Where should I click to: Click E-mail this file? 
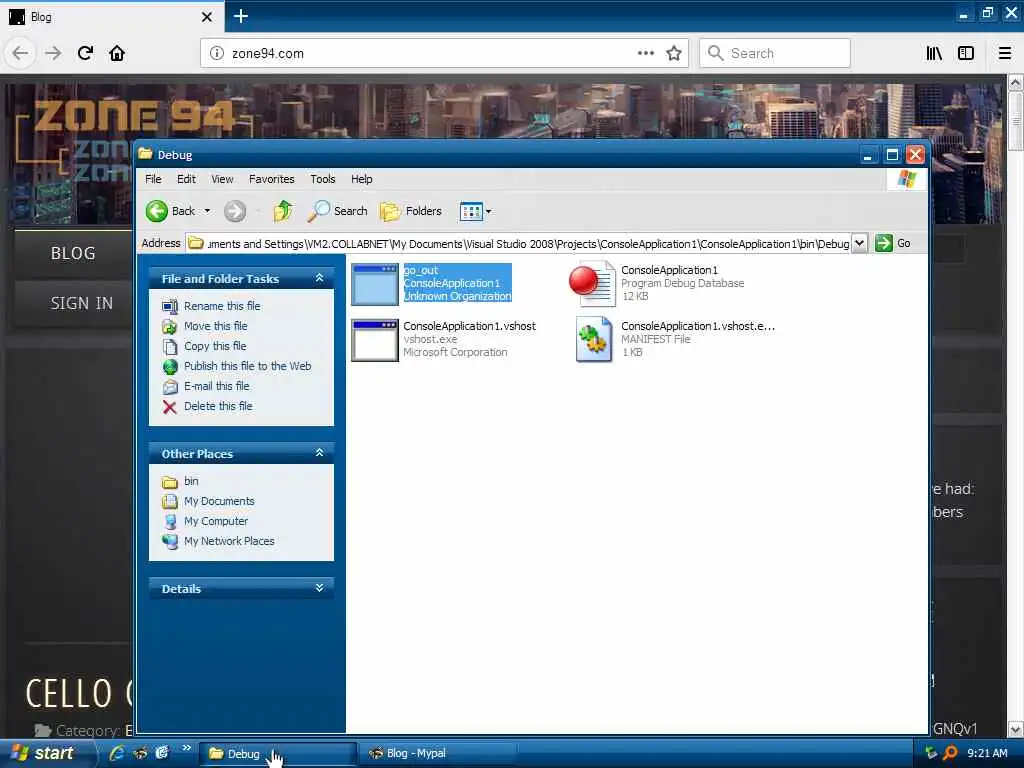[x=217, y=386]
